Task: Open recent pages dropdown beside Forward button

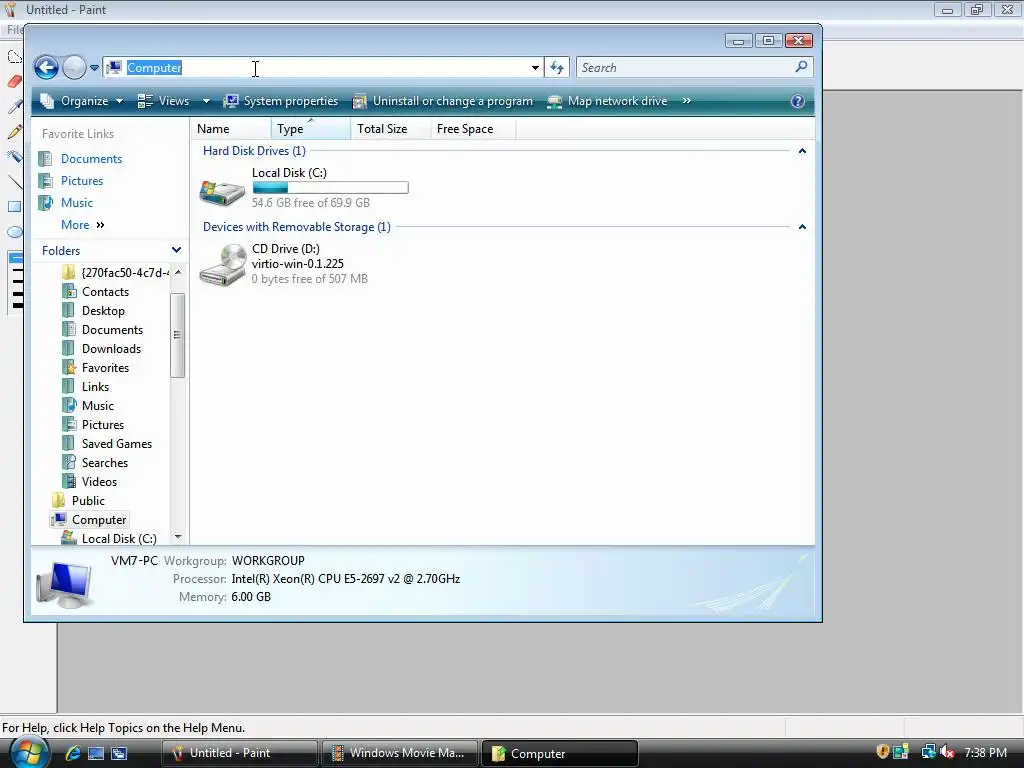Action: [x=94, y=67]
